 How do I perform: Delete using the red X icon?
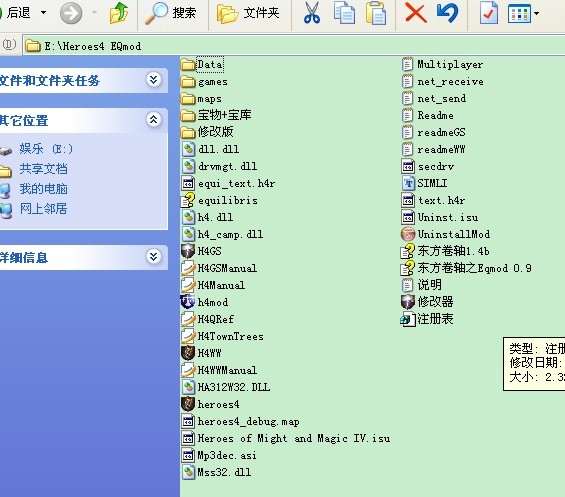point(416,13)
